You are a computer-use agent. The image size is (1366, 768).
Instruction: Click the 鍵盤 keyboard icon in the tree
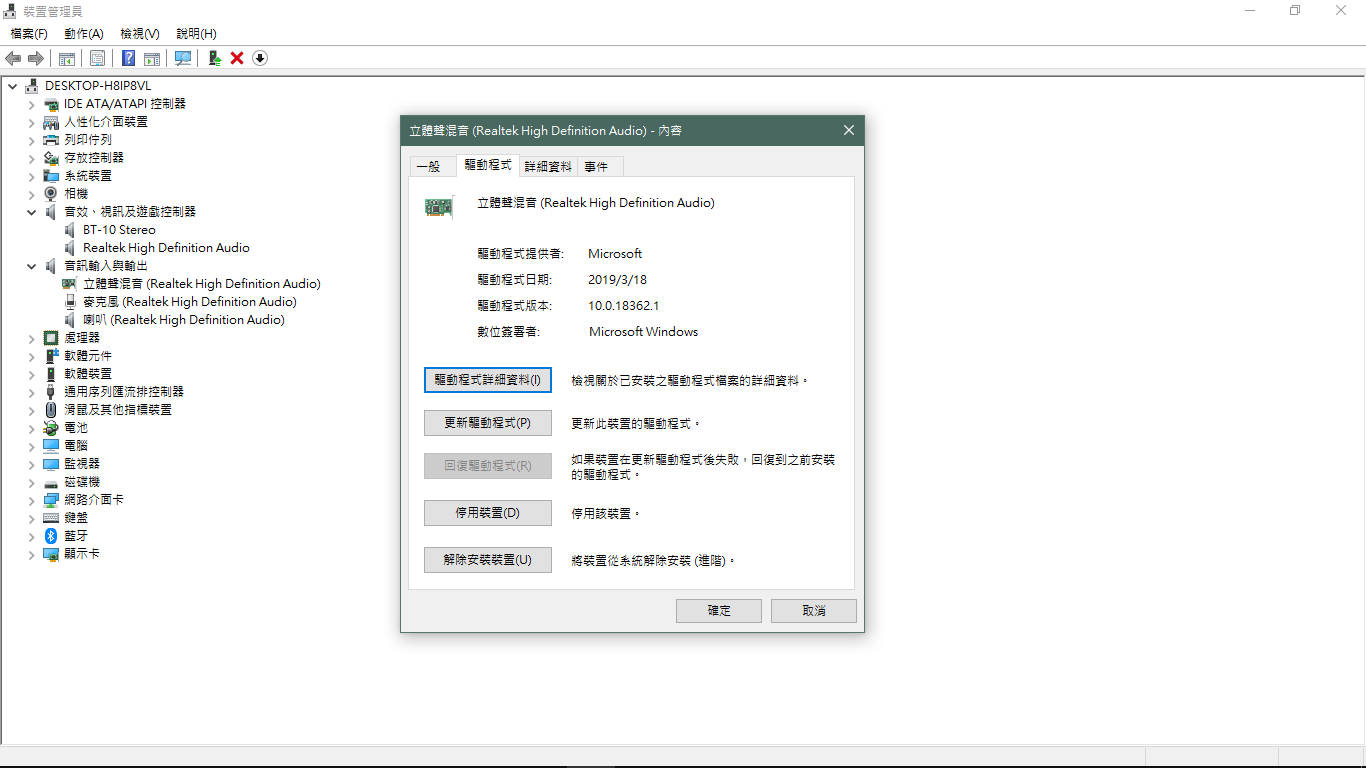[x=51, y=518]
